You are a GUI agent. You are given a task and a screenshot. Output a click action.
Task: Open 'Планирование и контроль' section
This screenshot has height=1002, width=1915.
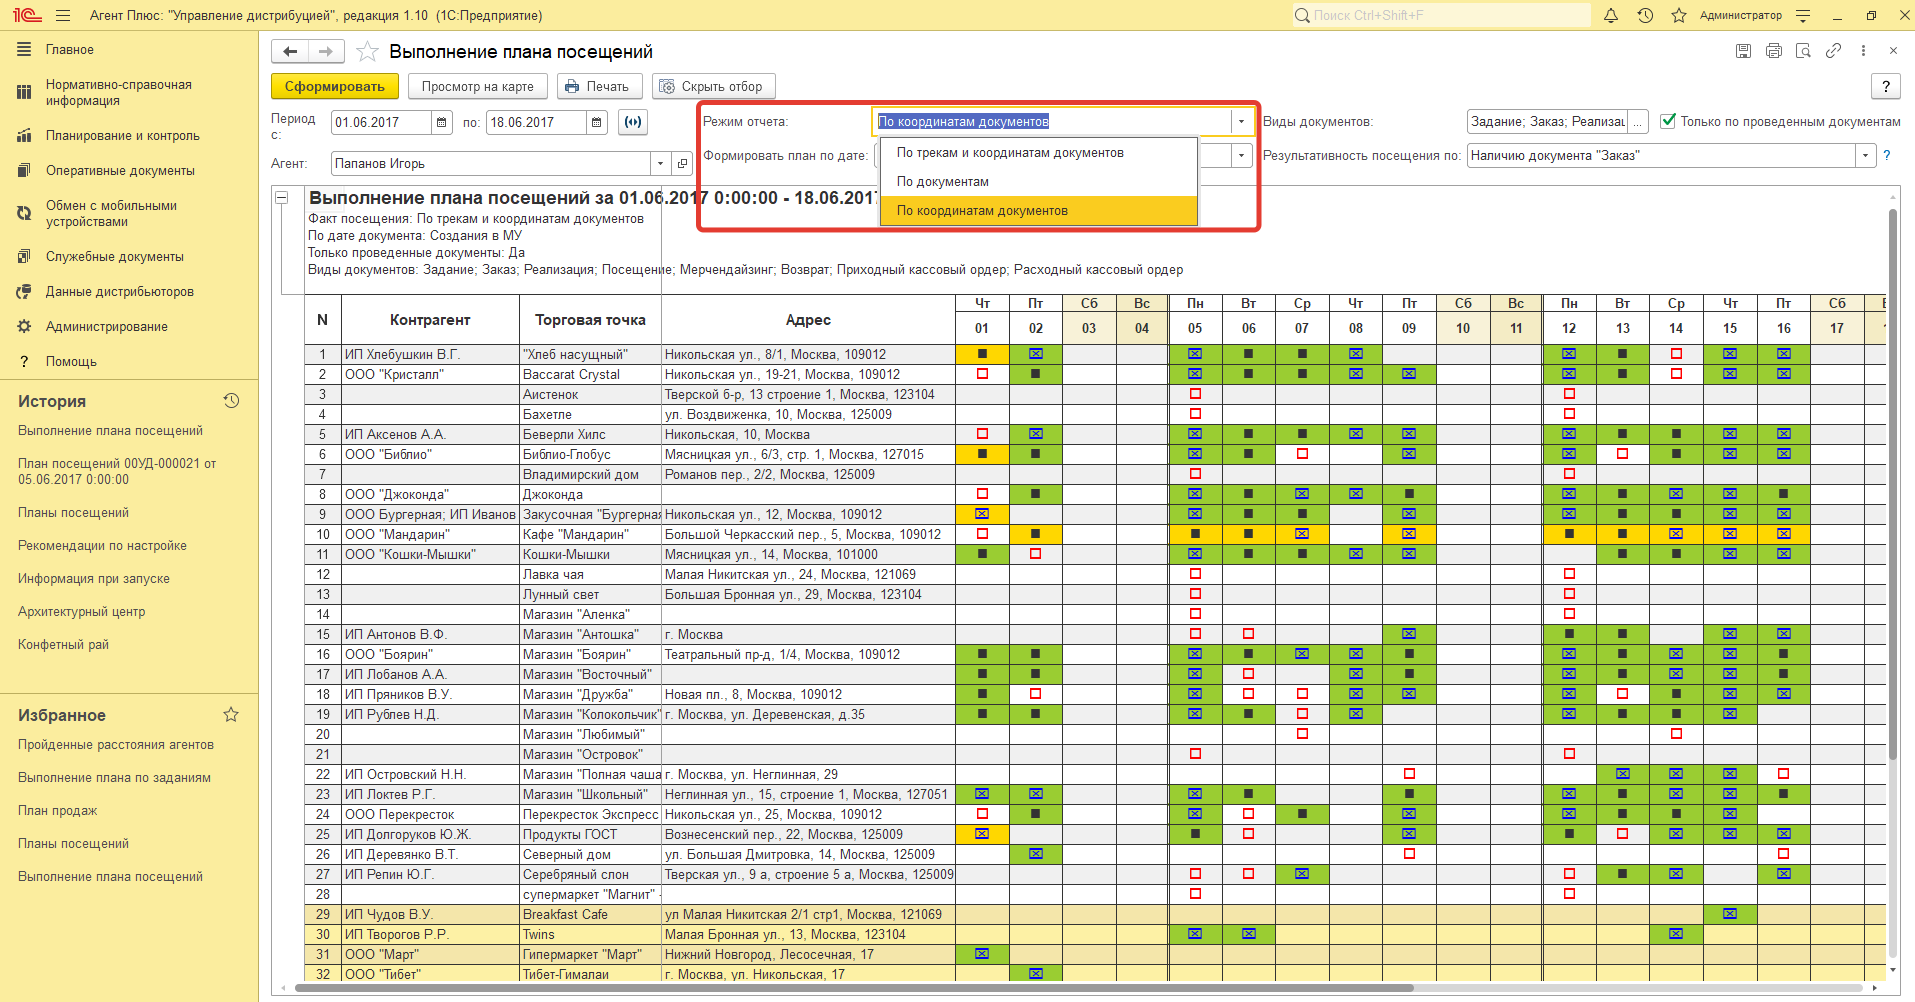click(x=122, y=136)
